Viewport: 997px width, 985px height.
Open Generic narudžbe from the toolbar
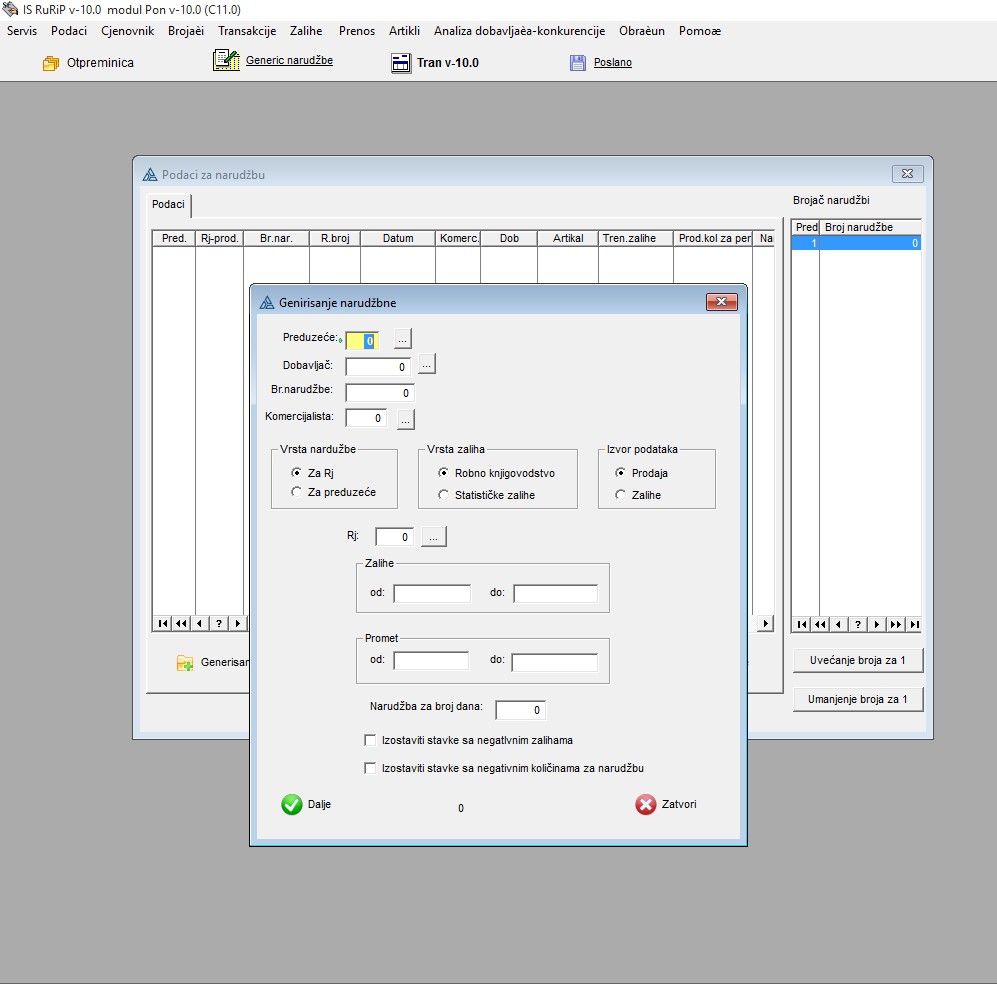coord(226,61)
